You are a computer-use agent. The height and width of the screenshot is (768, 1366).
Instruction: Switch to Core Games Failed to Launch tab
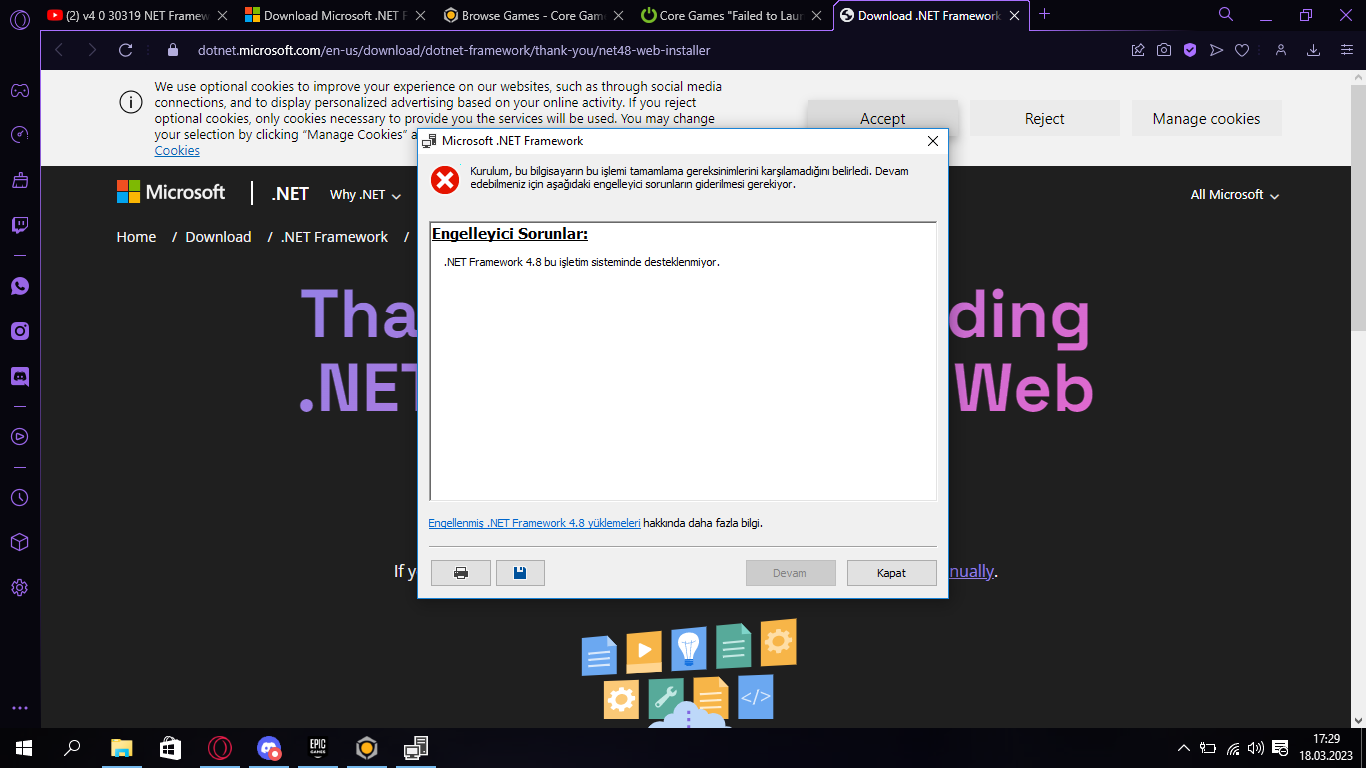click(729, 15)
